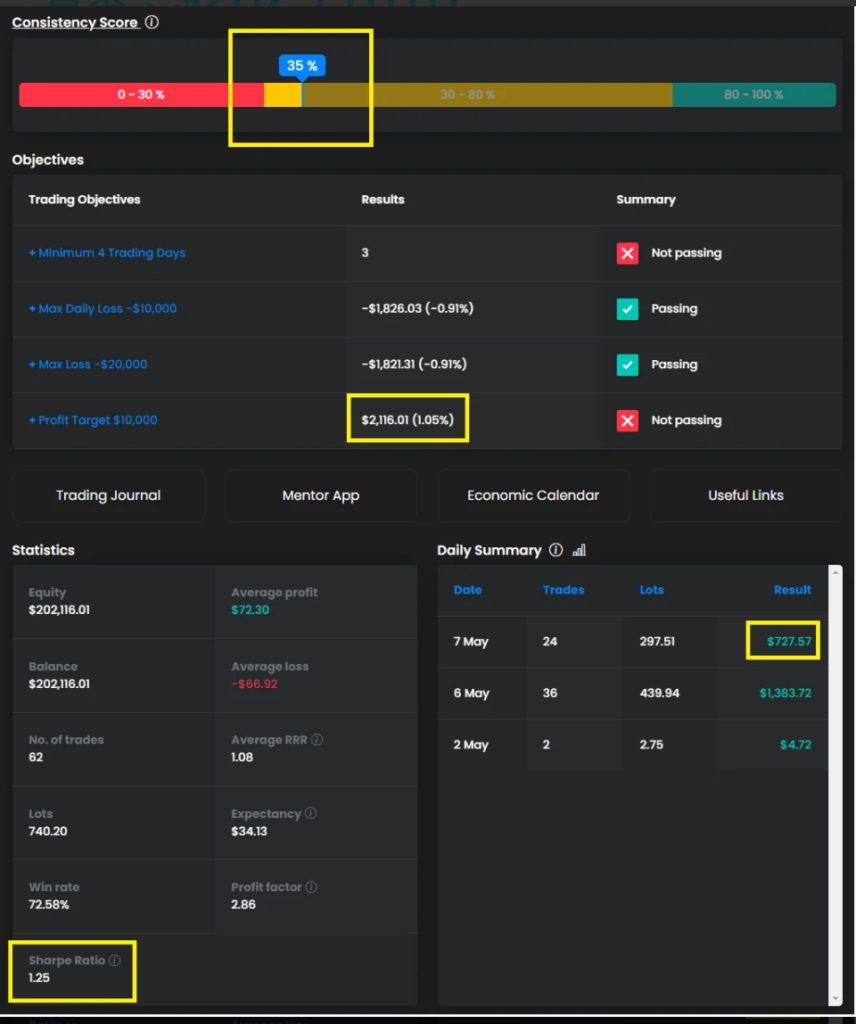Click info icon next to Consistency Score
Screen dimensions: 856x1024
point(152,22)
